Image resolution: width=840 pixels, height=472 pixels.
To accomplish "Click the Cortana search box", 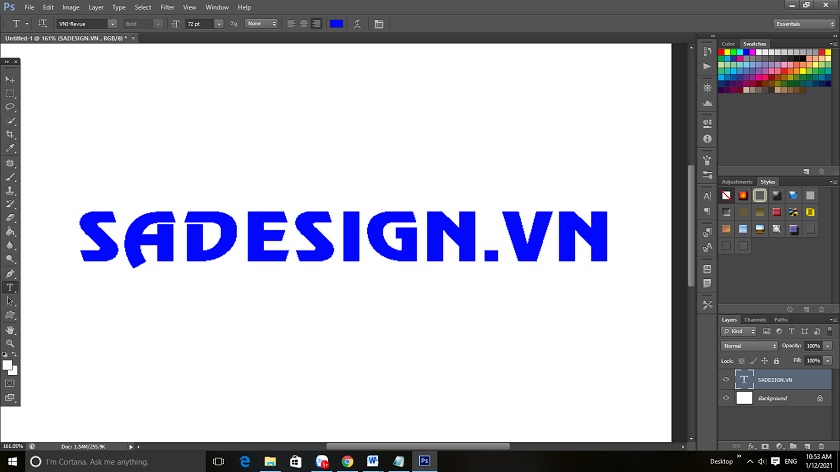I will point(115,461).
